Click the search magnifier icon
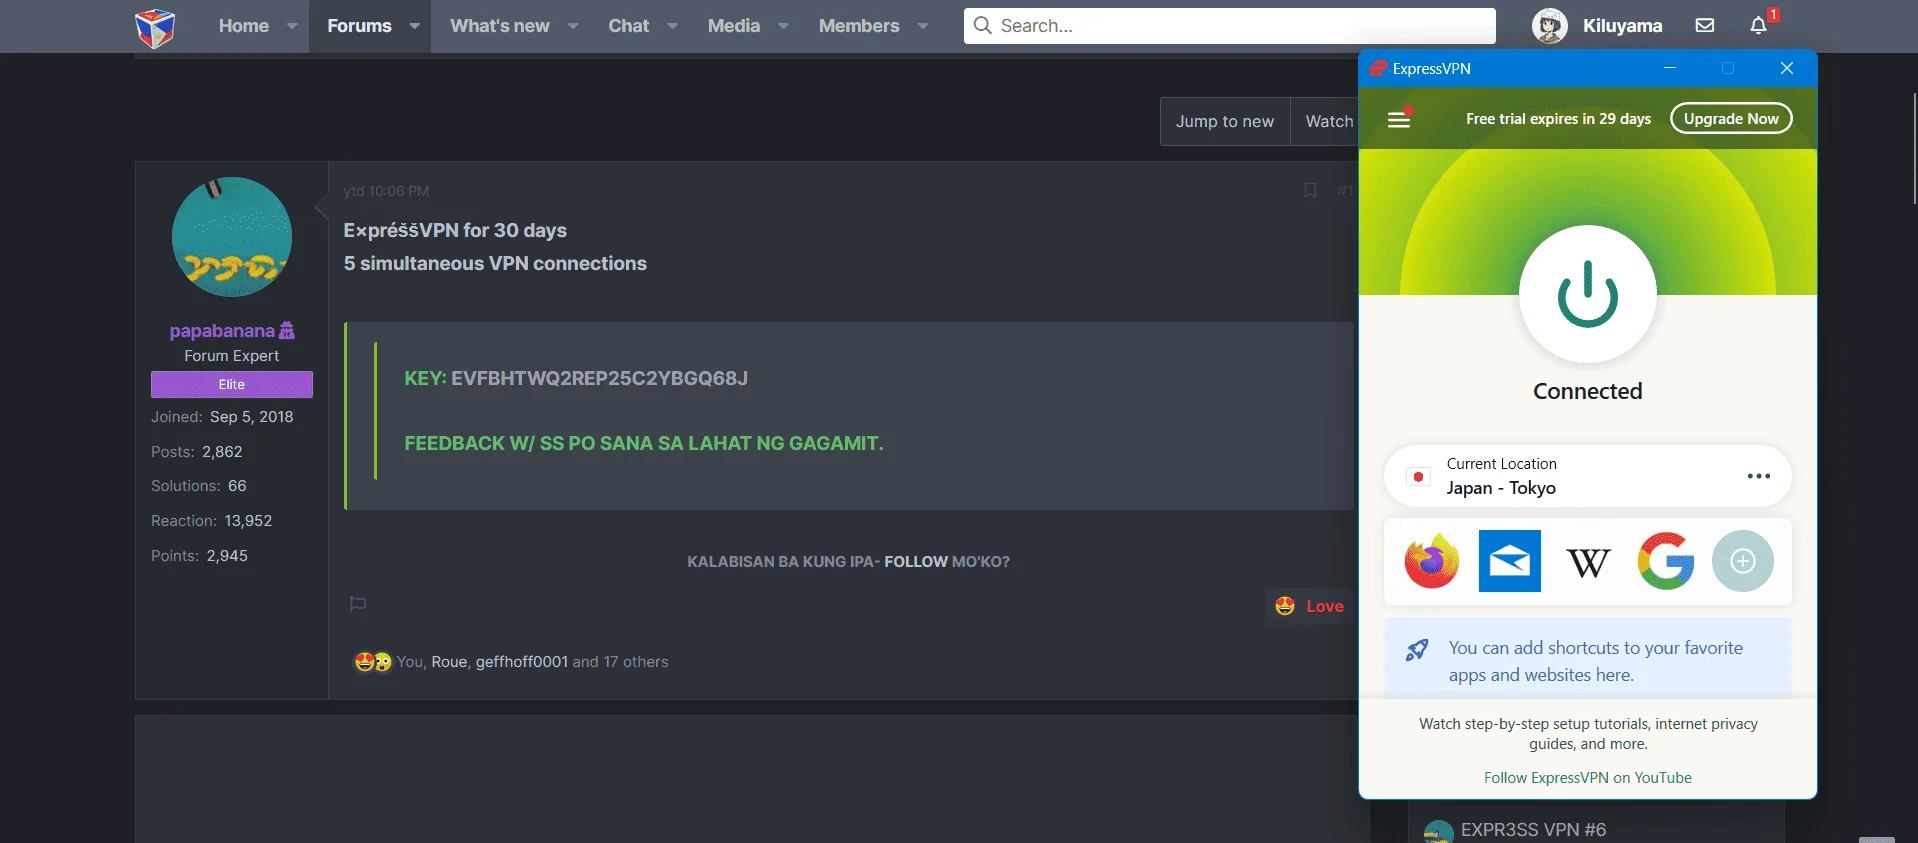This screenshot has width=1918, height=843. [983, 25]
